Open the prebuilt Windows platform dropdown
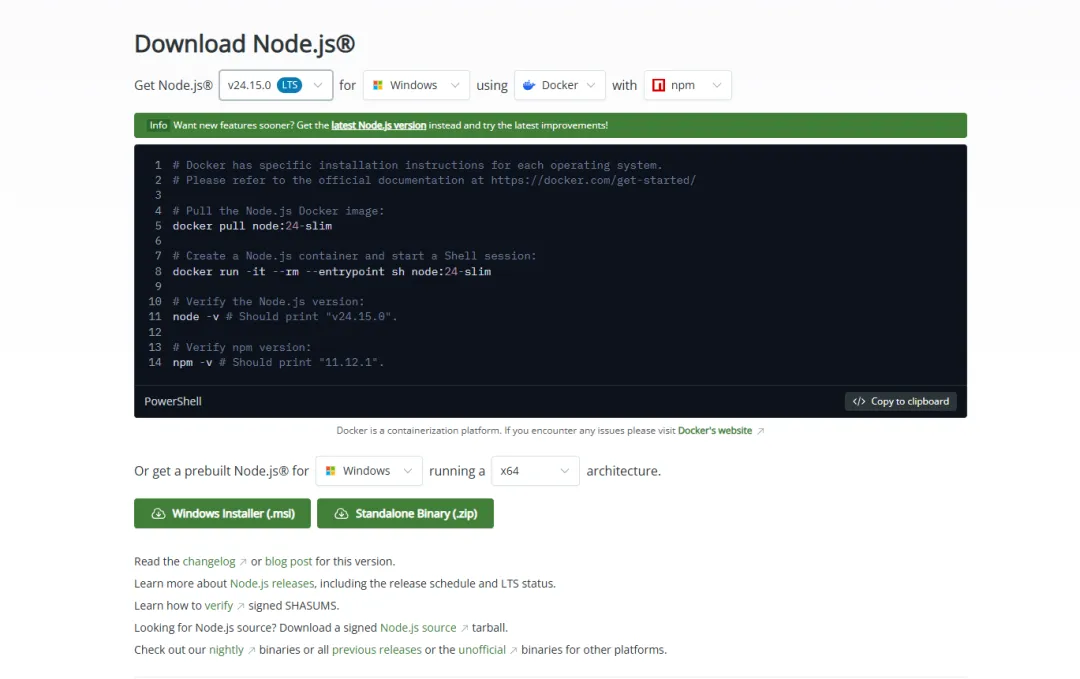 [368, 471]
